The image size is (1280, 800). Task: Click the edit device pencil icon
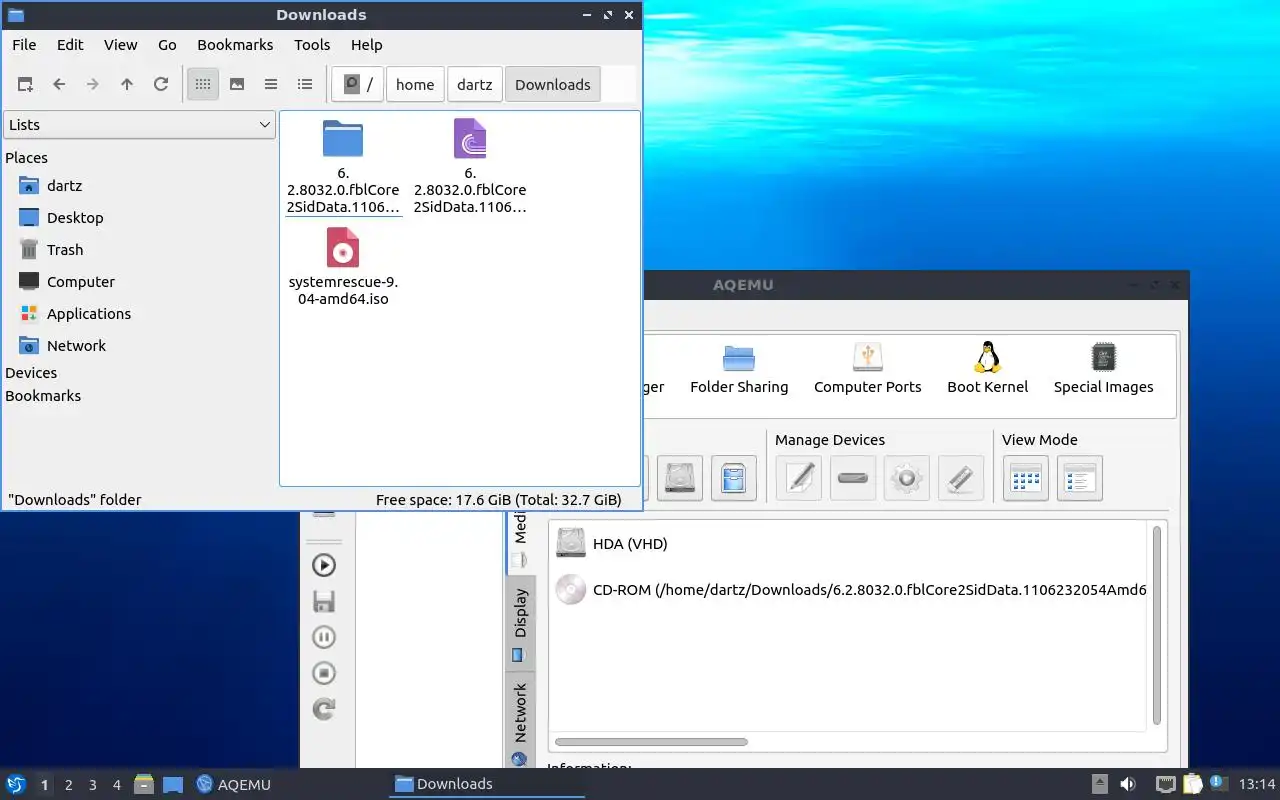pyautogui.click(x=799, y=478)
